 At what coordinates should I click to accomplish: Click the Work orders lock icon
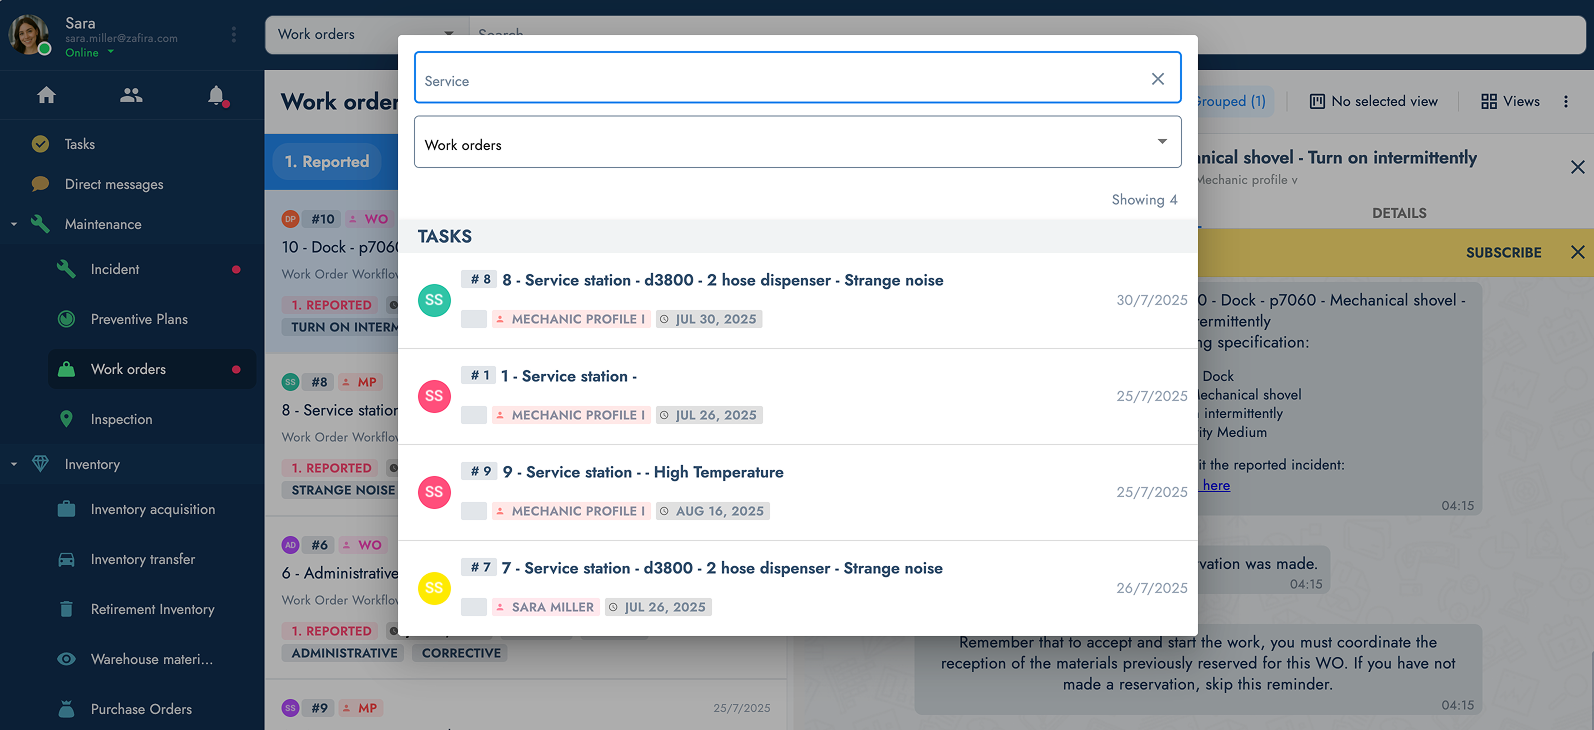click(x=66, y=369)
